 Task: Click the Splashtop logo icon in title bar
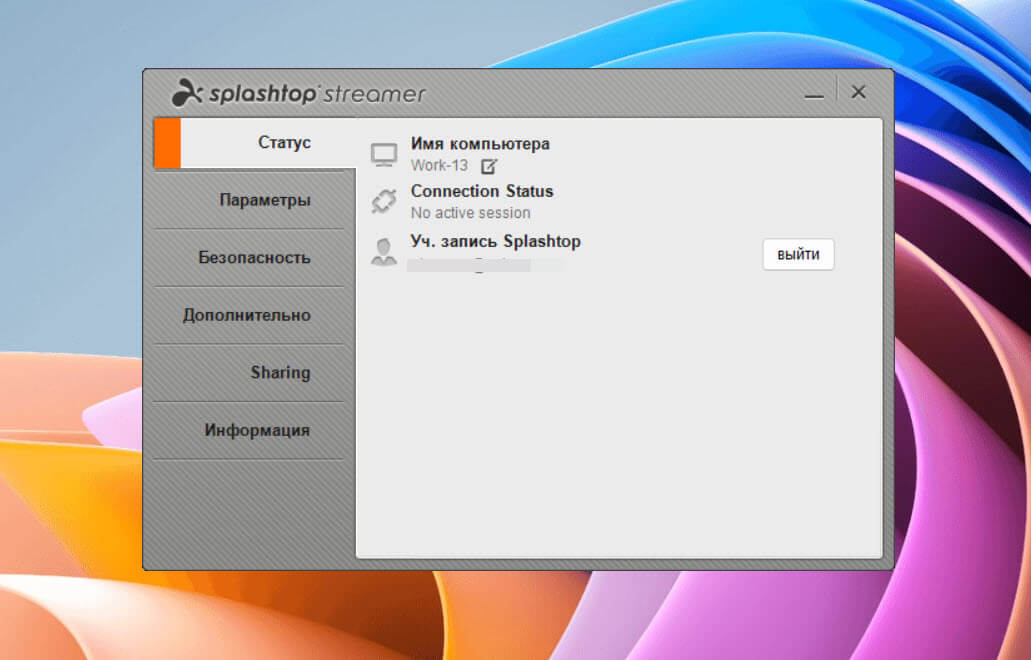pyautogui.click(x=187, y=93)
